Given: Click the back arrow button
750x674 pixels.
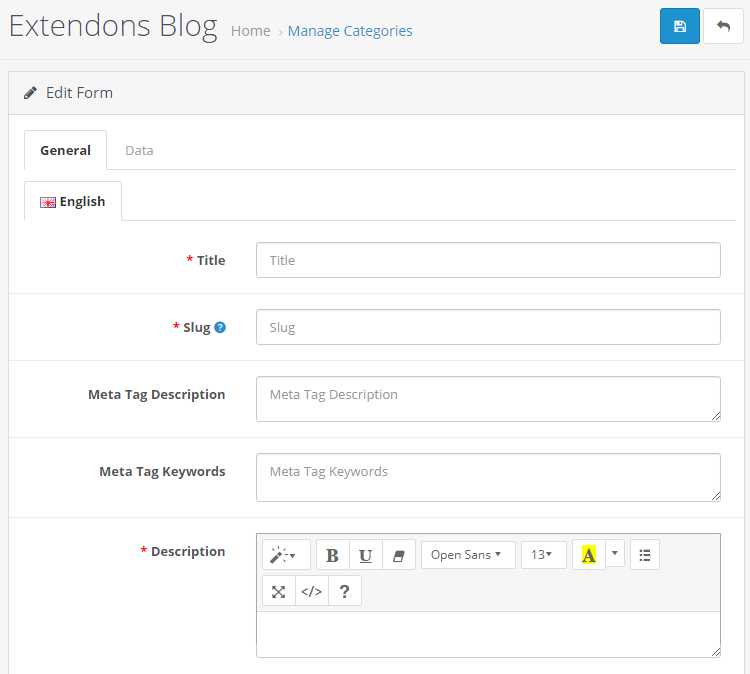Looking at the screenshot, I should (723, 26).
